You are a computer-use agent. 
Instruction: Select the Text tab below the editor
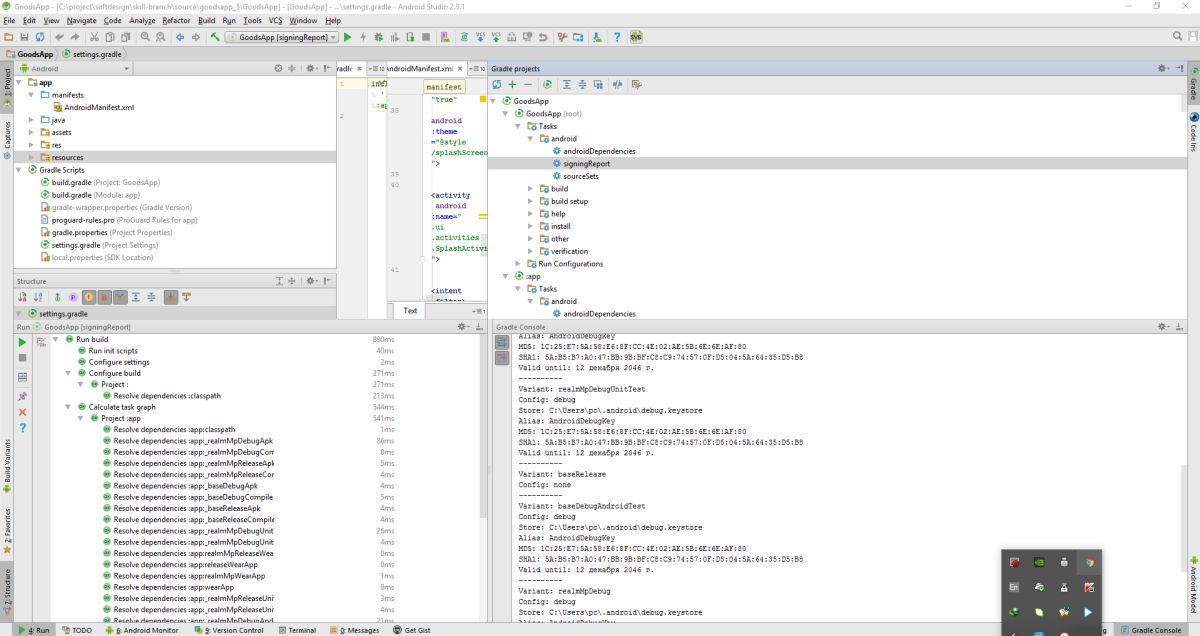410,311
